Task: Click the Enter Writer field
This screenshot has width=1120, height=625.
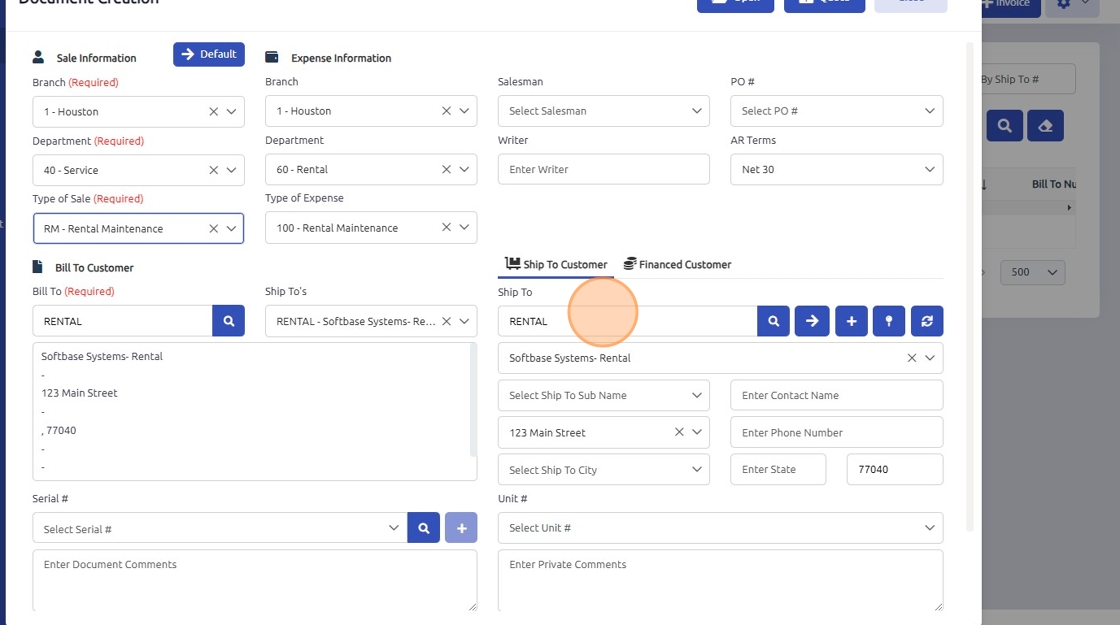Action: tap(604, 169)
